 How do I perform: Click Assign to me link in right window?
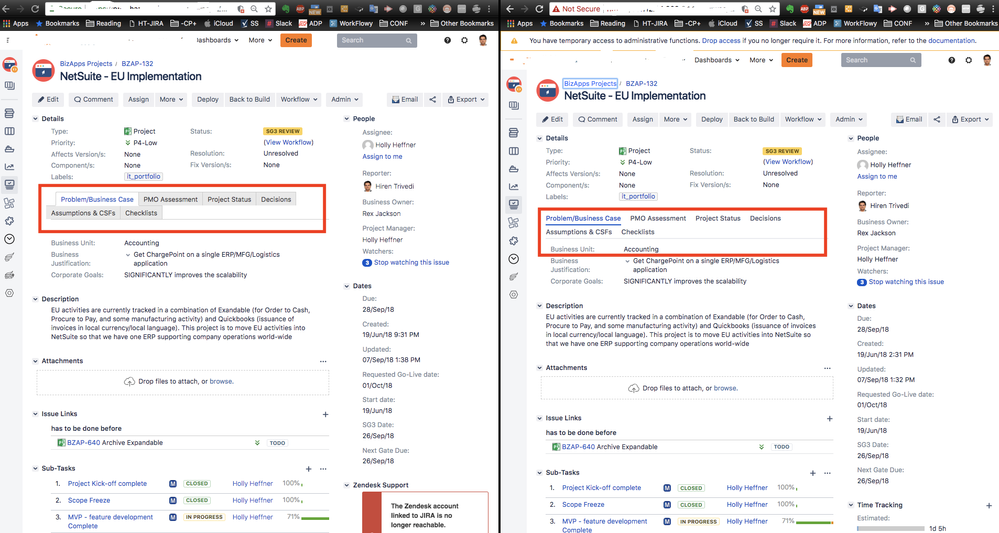pos(877,176)
